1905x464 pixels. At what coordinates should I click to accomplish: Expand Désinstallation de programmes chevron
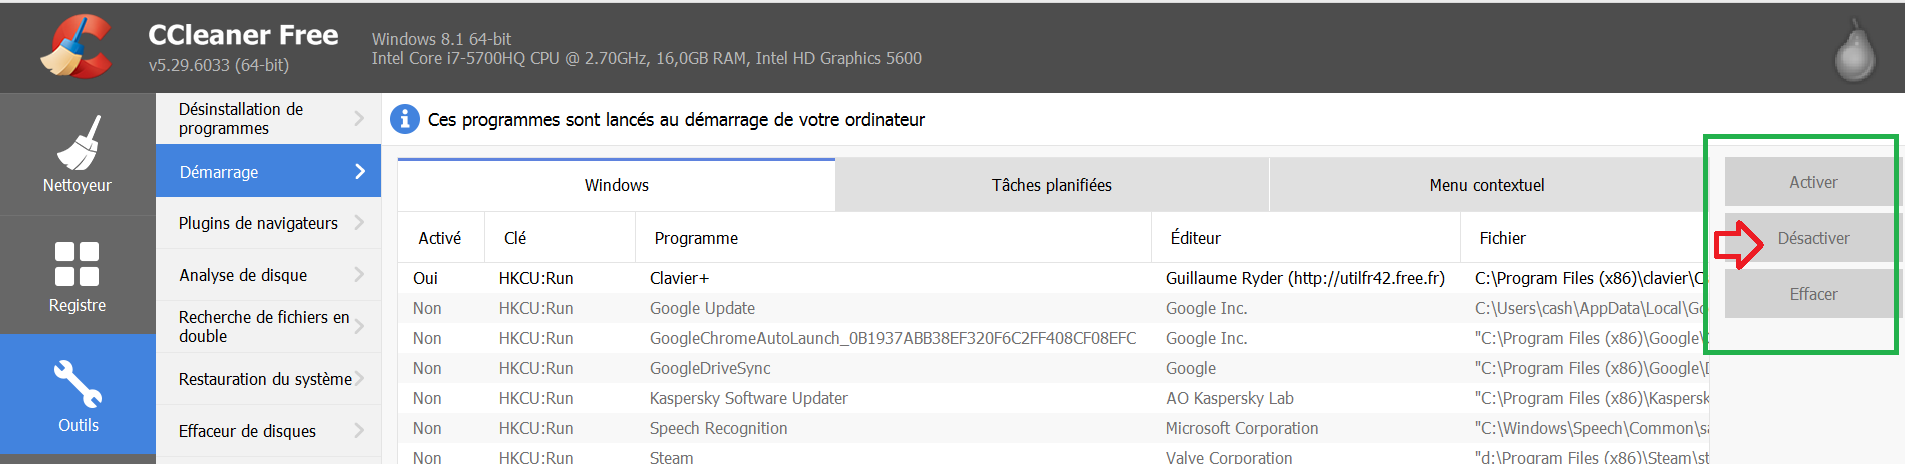coord(360,118)
